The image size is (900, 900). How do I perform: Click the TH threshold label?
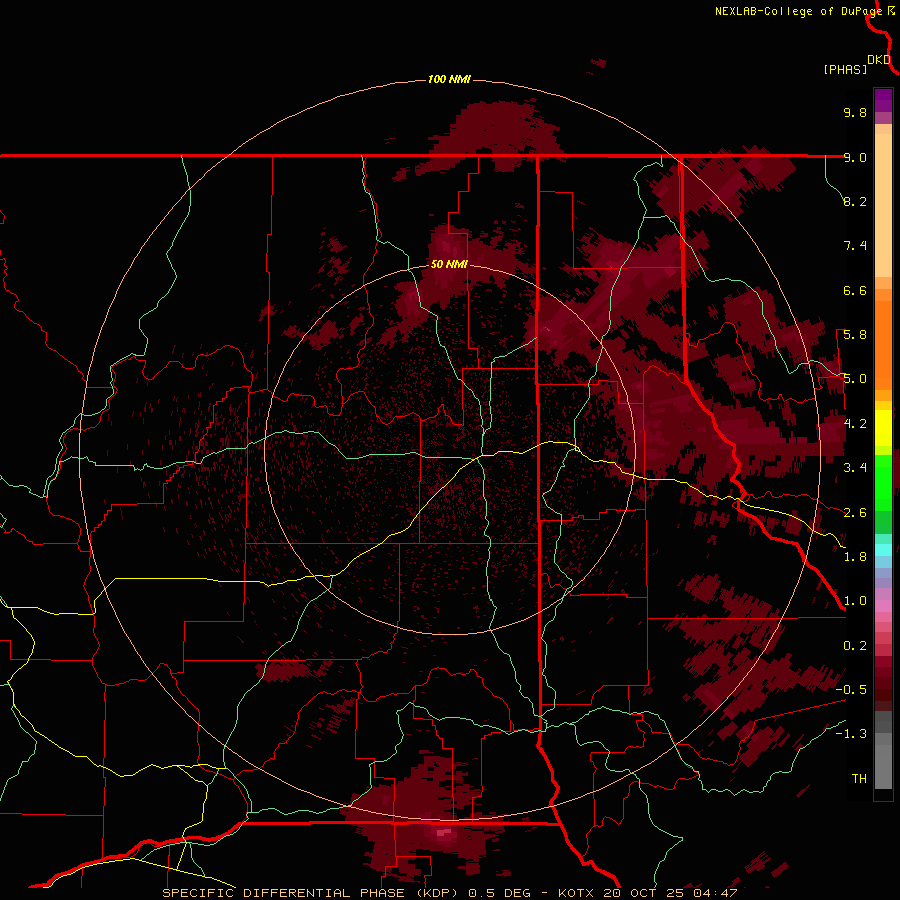coord(859,779)
